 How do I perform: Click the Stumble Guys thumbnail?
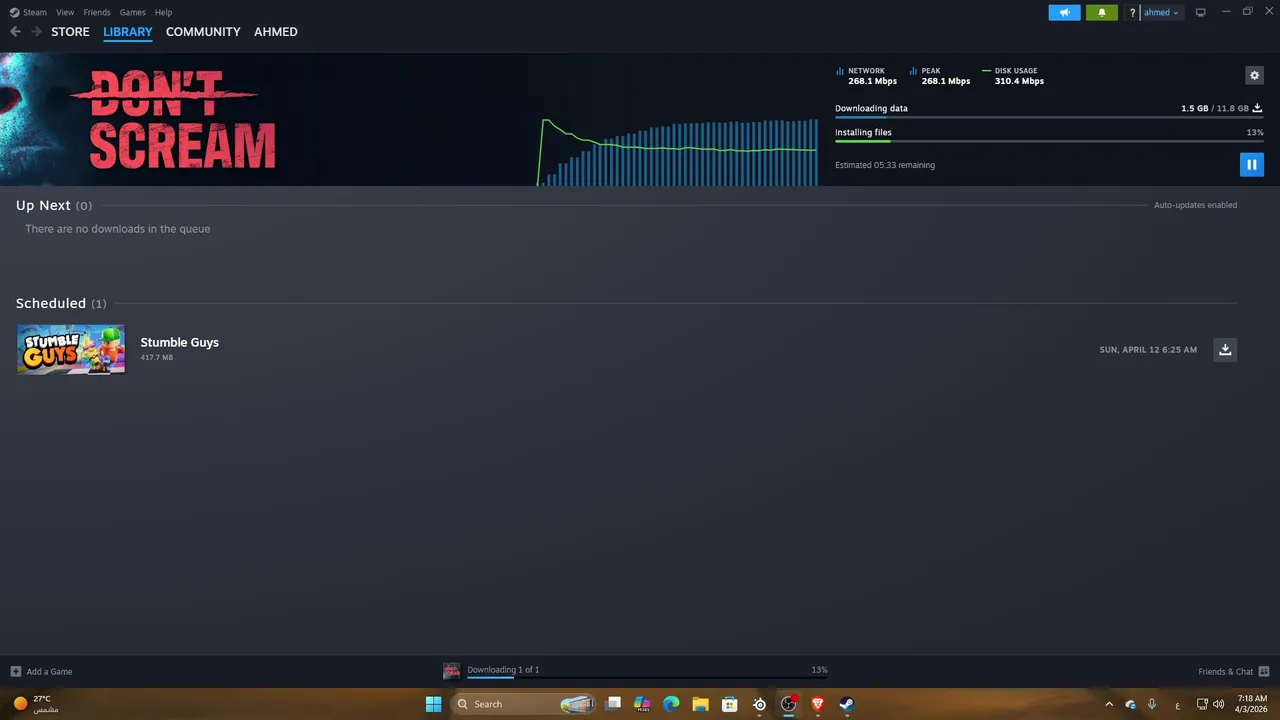click(x=71, y=349)
